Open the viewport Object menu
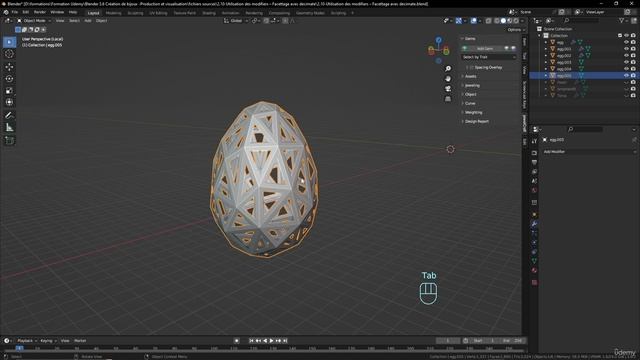 click(x=101, y=21)
